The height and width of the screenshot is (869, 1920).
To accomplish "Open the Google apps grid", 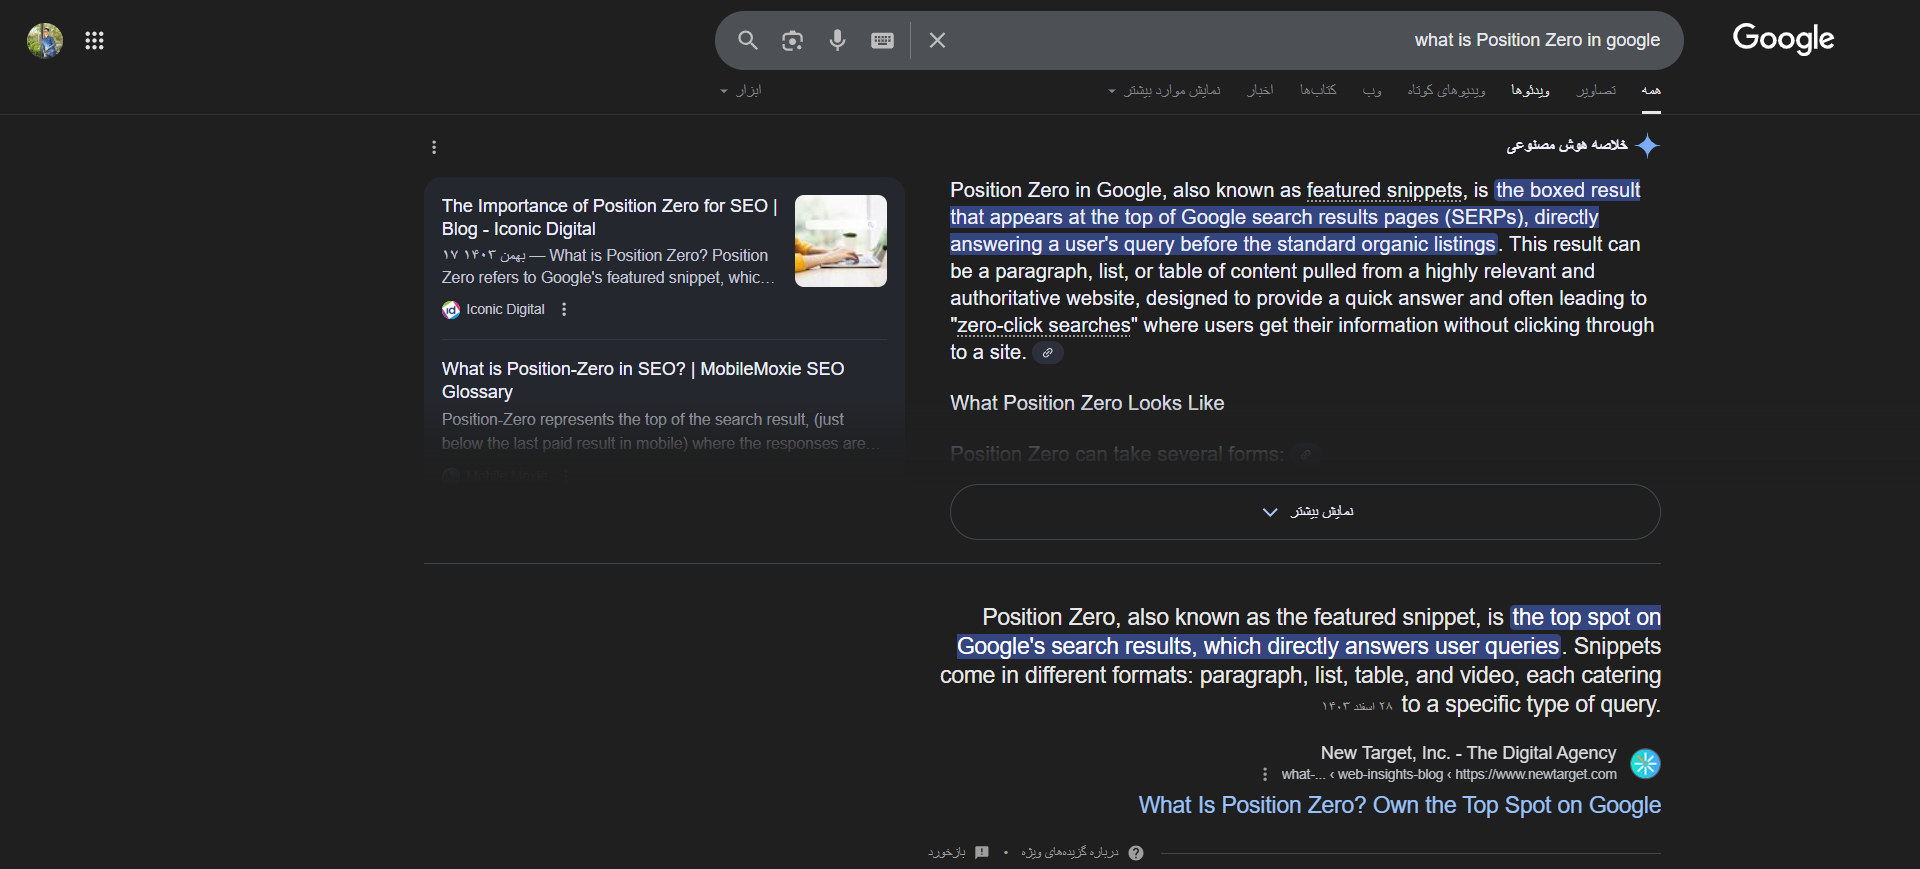I will (94, 40).
